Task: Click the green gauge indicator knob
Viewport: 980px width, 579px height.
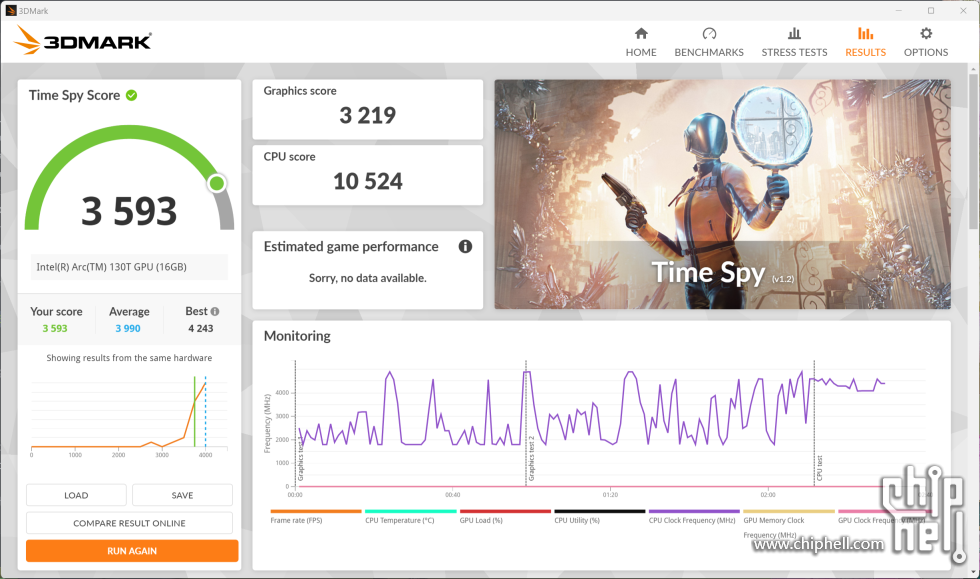Action: pyautogui.click(x=217, y=183)
